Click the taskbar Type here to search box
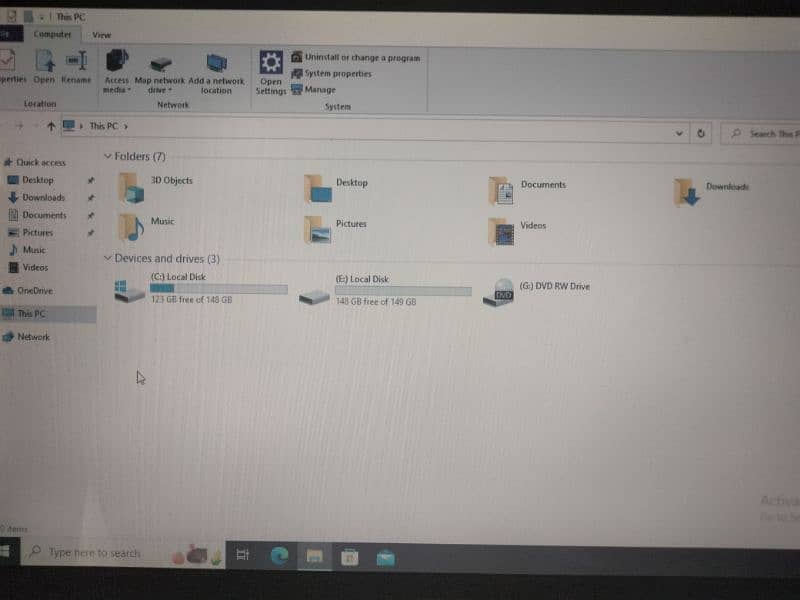Viewport: 800px width, 600px height. (122, 553)
